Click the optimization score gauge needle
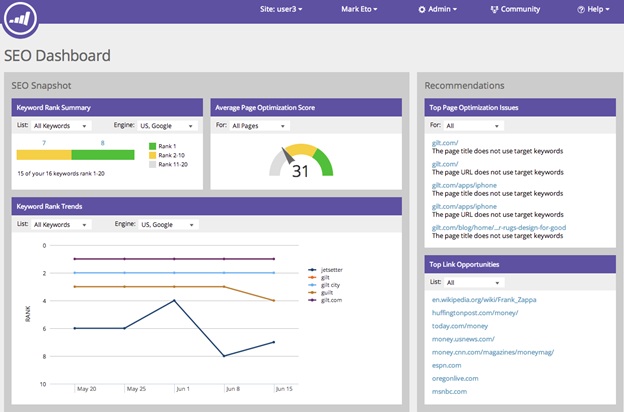 point(288,155)
